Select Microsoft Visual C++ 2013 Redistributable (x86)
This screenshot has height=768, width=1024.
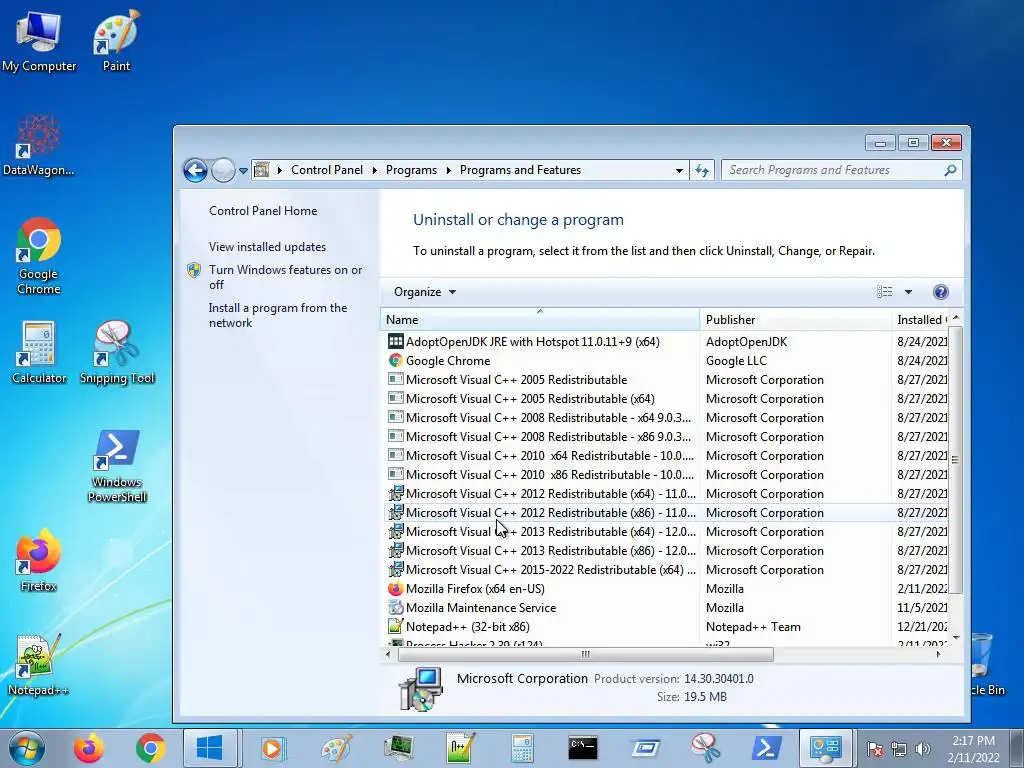pos(665,551)
